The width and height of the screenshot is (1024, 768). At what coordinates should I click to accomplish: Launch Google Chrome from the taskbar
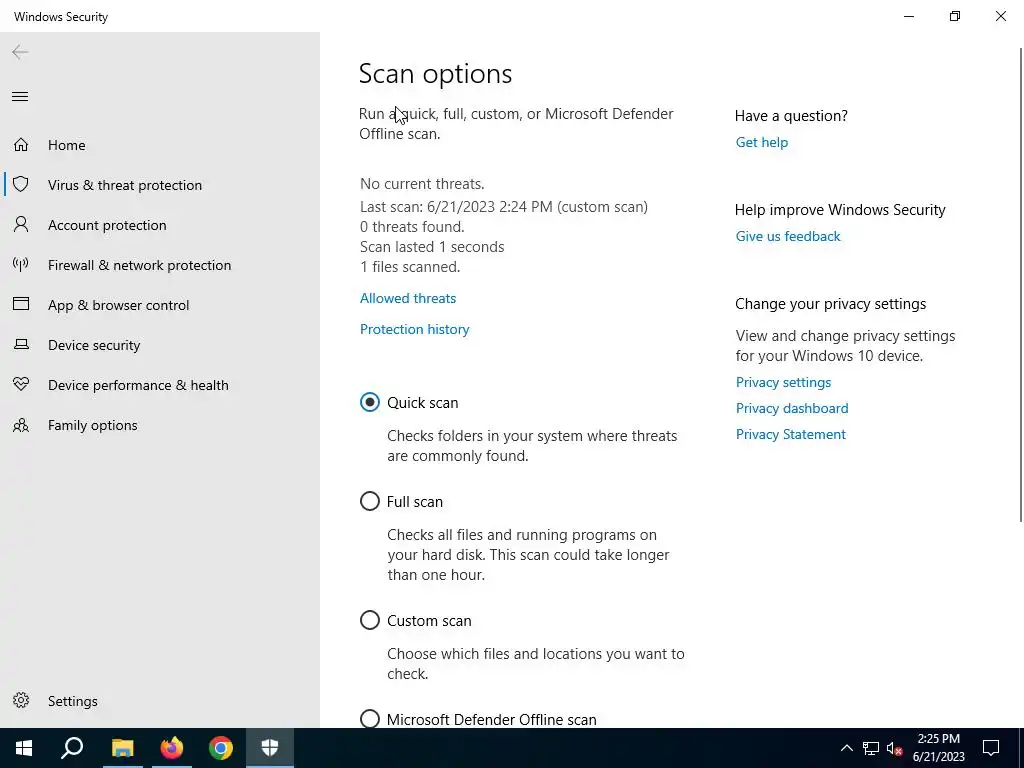[x=221, y=748]
